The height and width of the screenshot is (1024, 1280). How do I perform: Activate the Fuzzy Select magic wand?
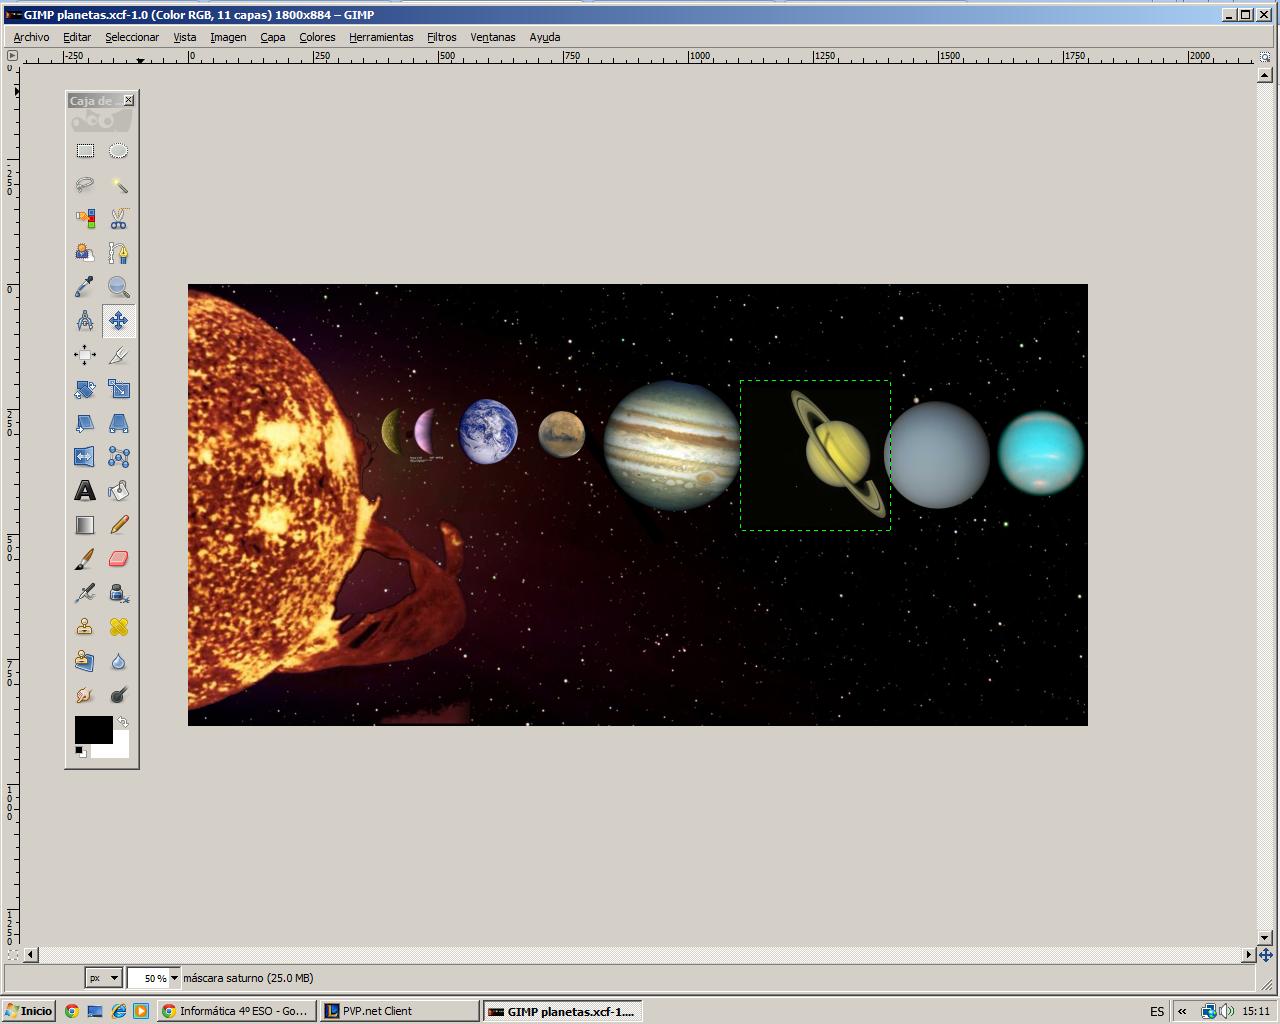(119, 185)
